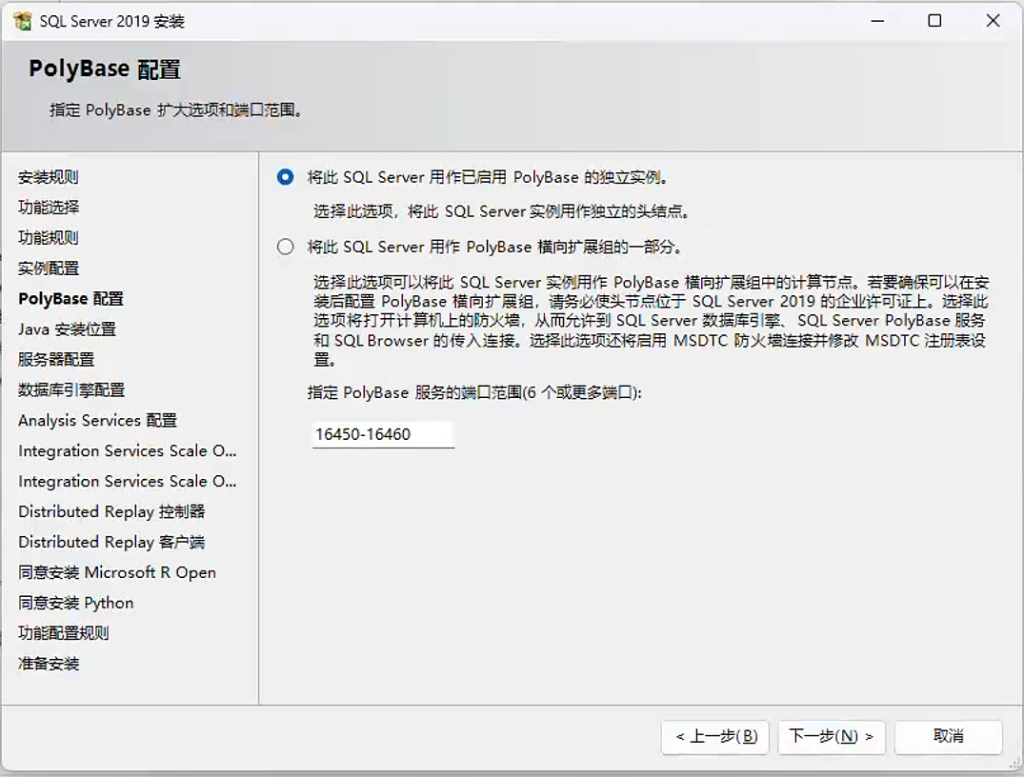Open the 同意安装 Python step
This screenshot has height=777, width=1024.
coord(76,603)
